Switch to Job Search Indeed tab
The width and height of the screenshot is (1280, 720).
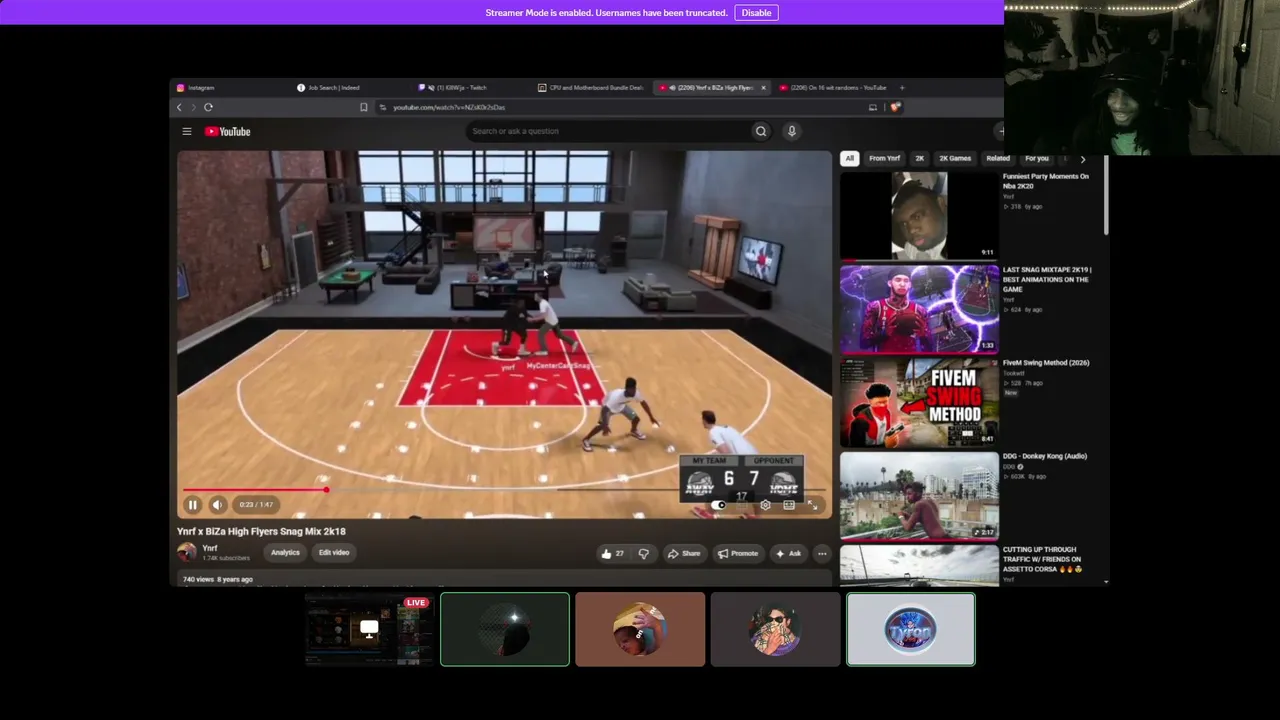(x=350, y=88)
